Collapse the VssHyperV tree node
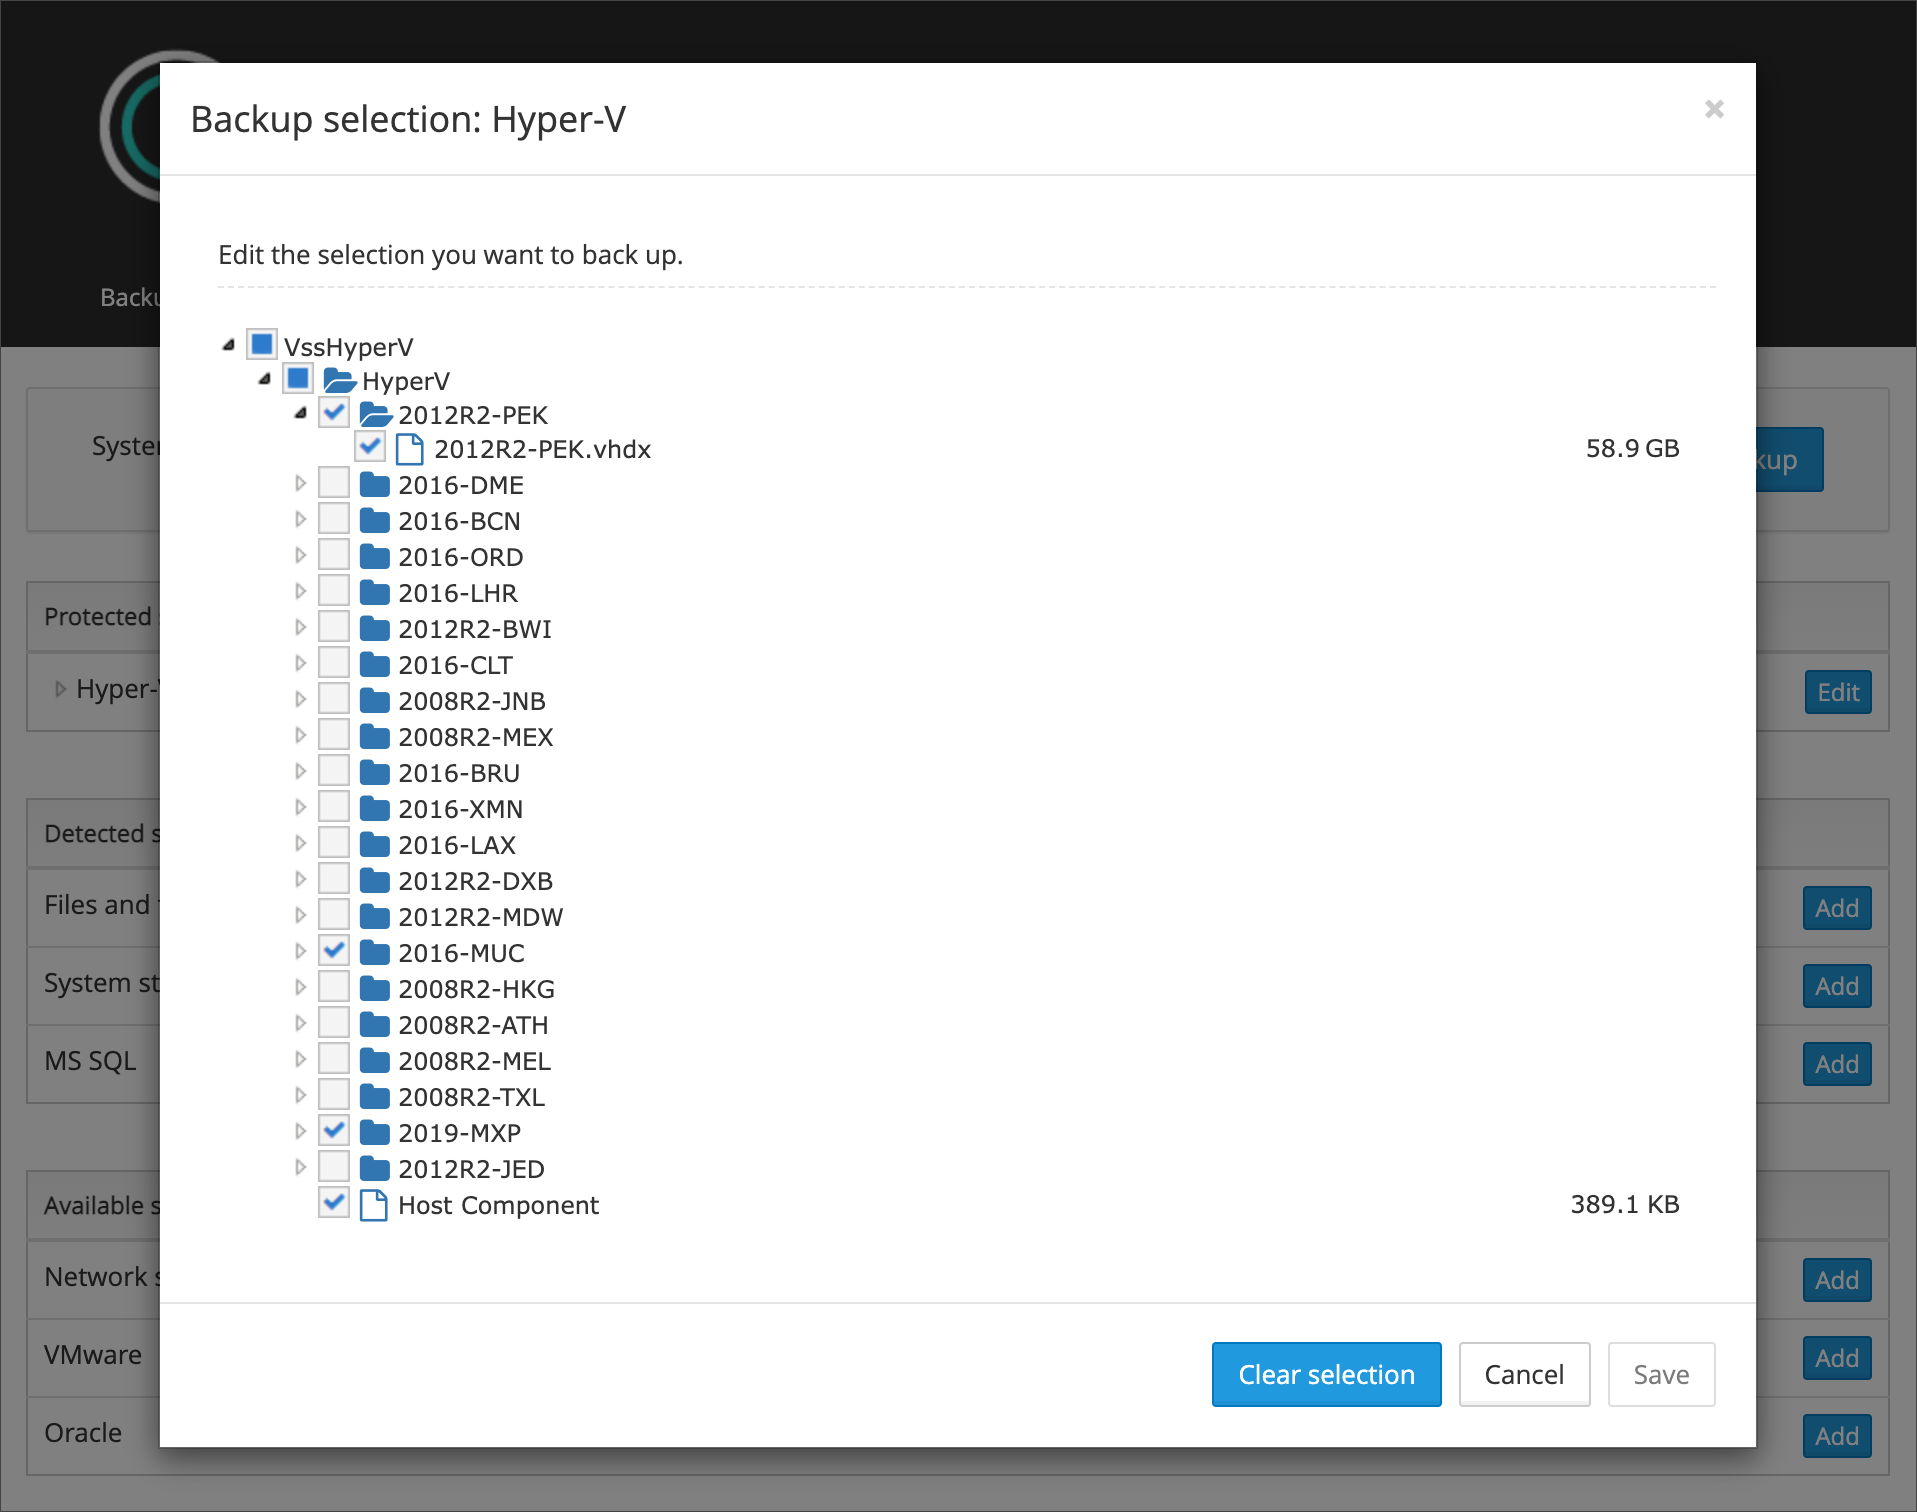The height and width of the screenshot is (1512, 1917). tap(228, 345)
